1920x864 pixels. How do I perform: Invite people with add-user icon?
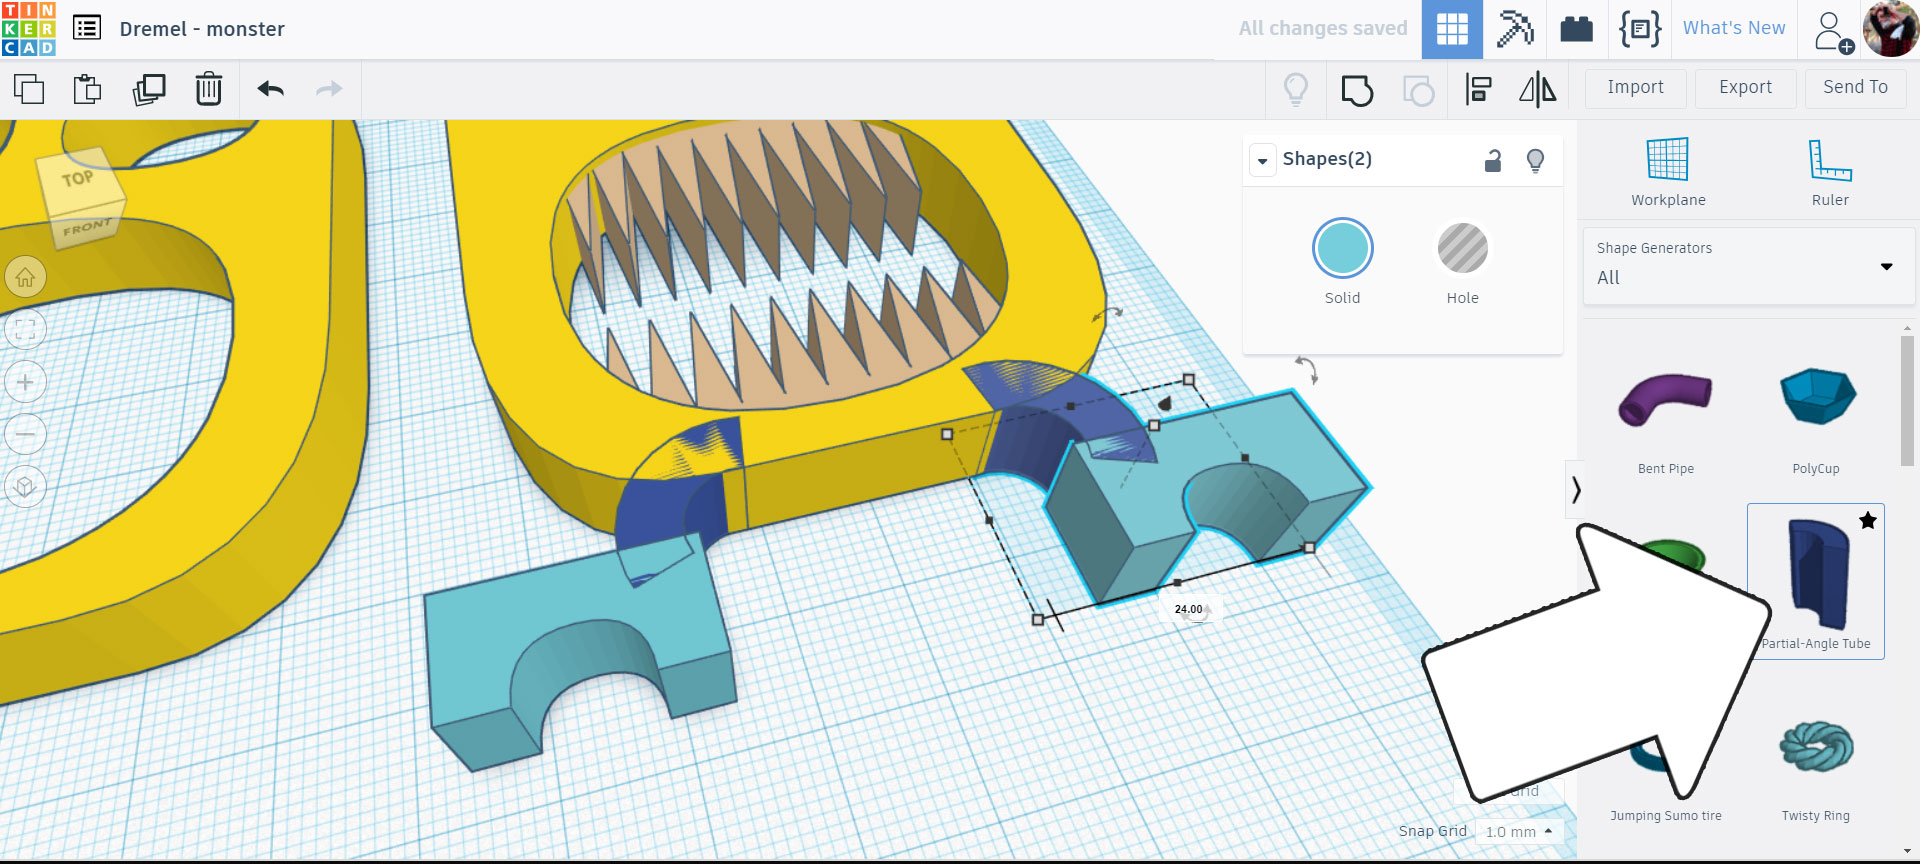tap(1834, 31)
